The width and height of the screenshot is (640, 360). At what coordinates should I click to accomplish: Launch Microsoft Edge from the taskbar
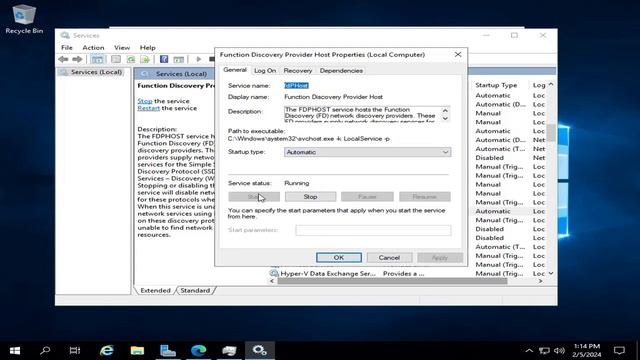[198, 351]
